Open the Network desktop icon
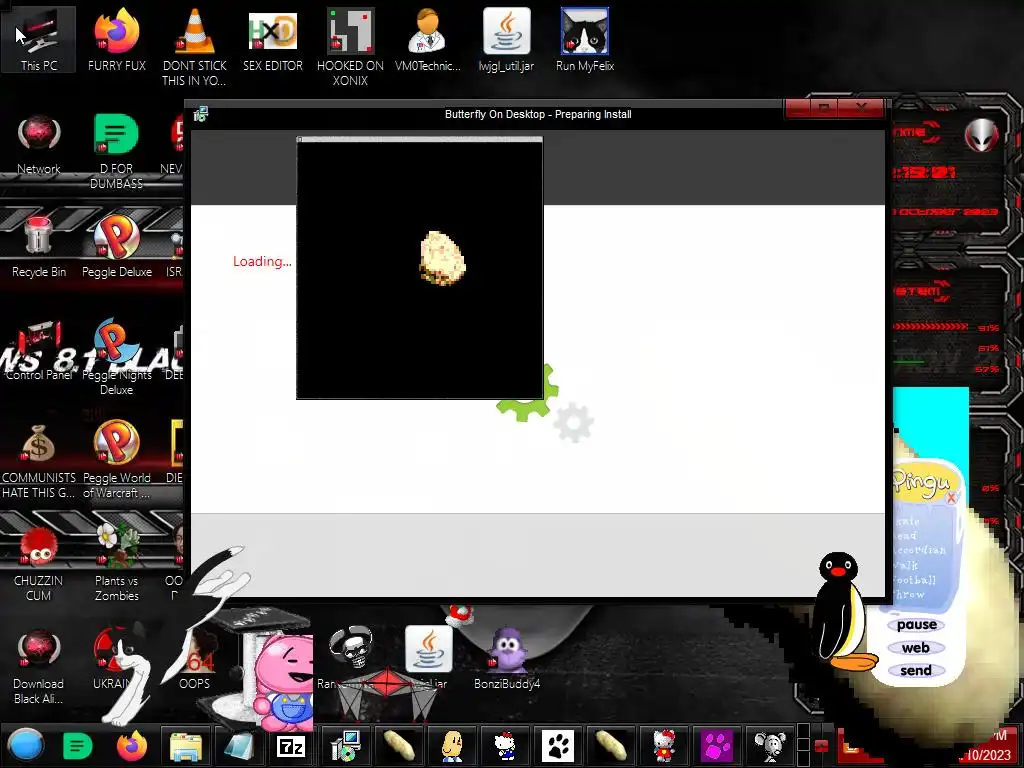1024x768 pixels. point(39,144)
